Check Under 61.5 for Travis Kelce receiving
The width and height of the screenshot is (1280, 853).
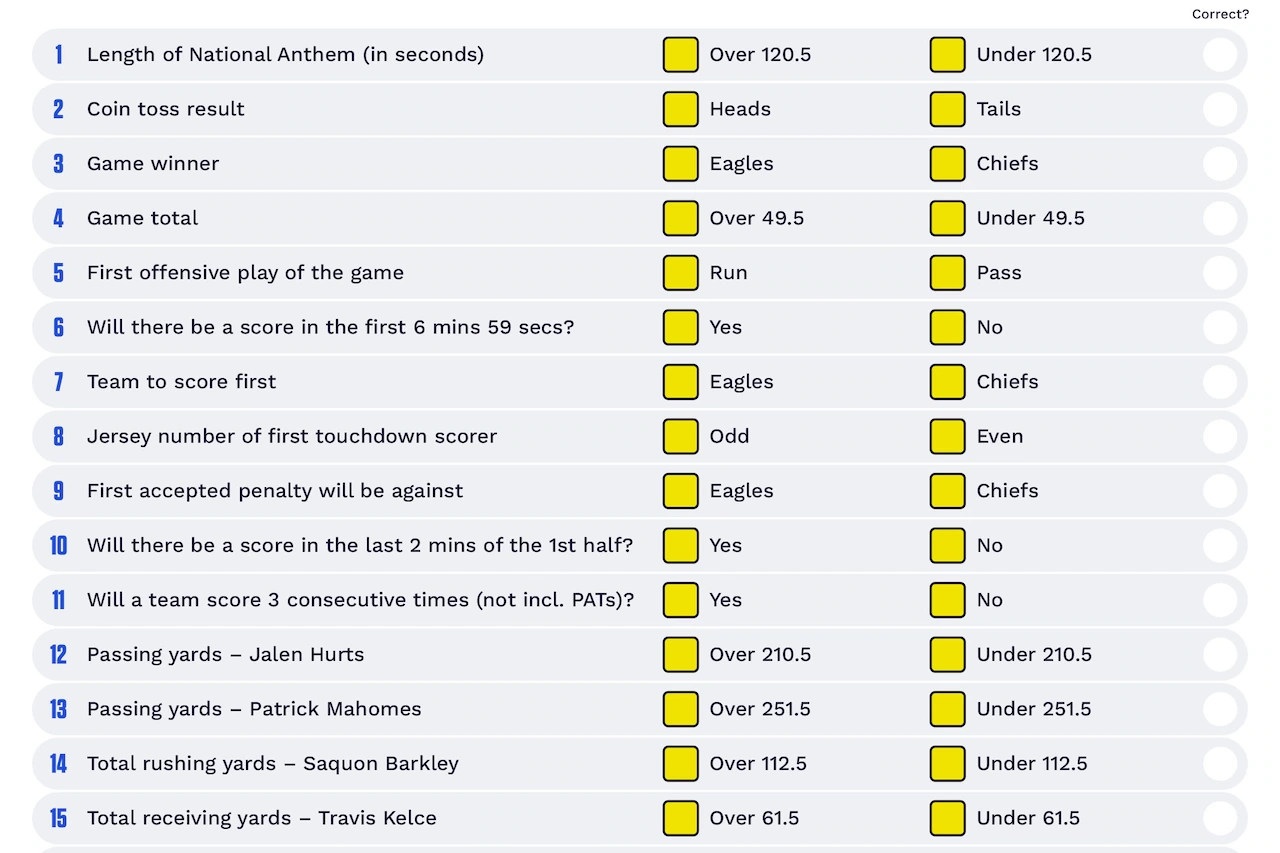pos(947,818)
